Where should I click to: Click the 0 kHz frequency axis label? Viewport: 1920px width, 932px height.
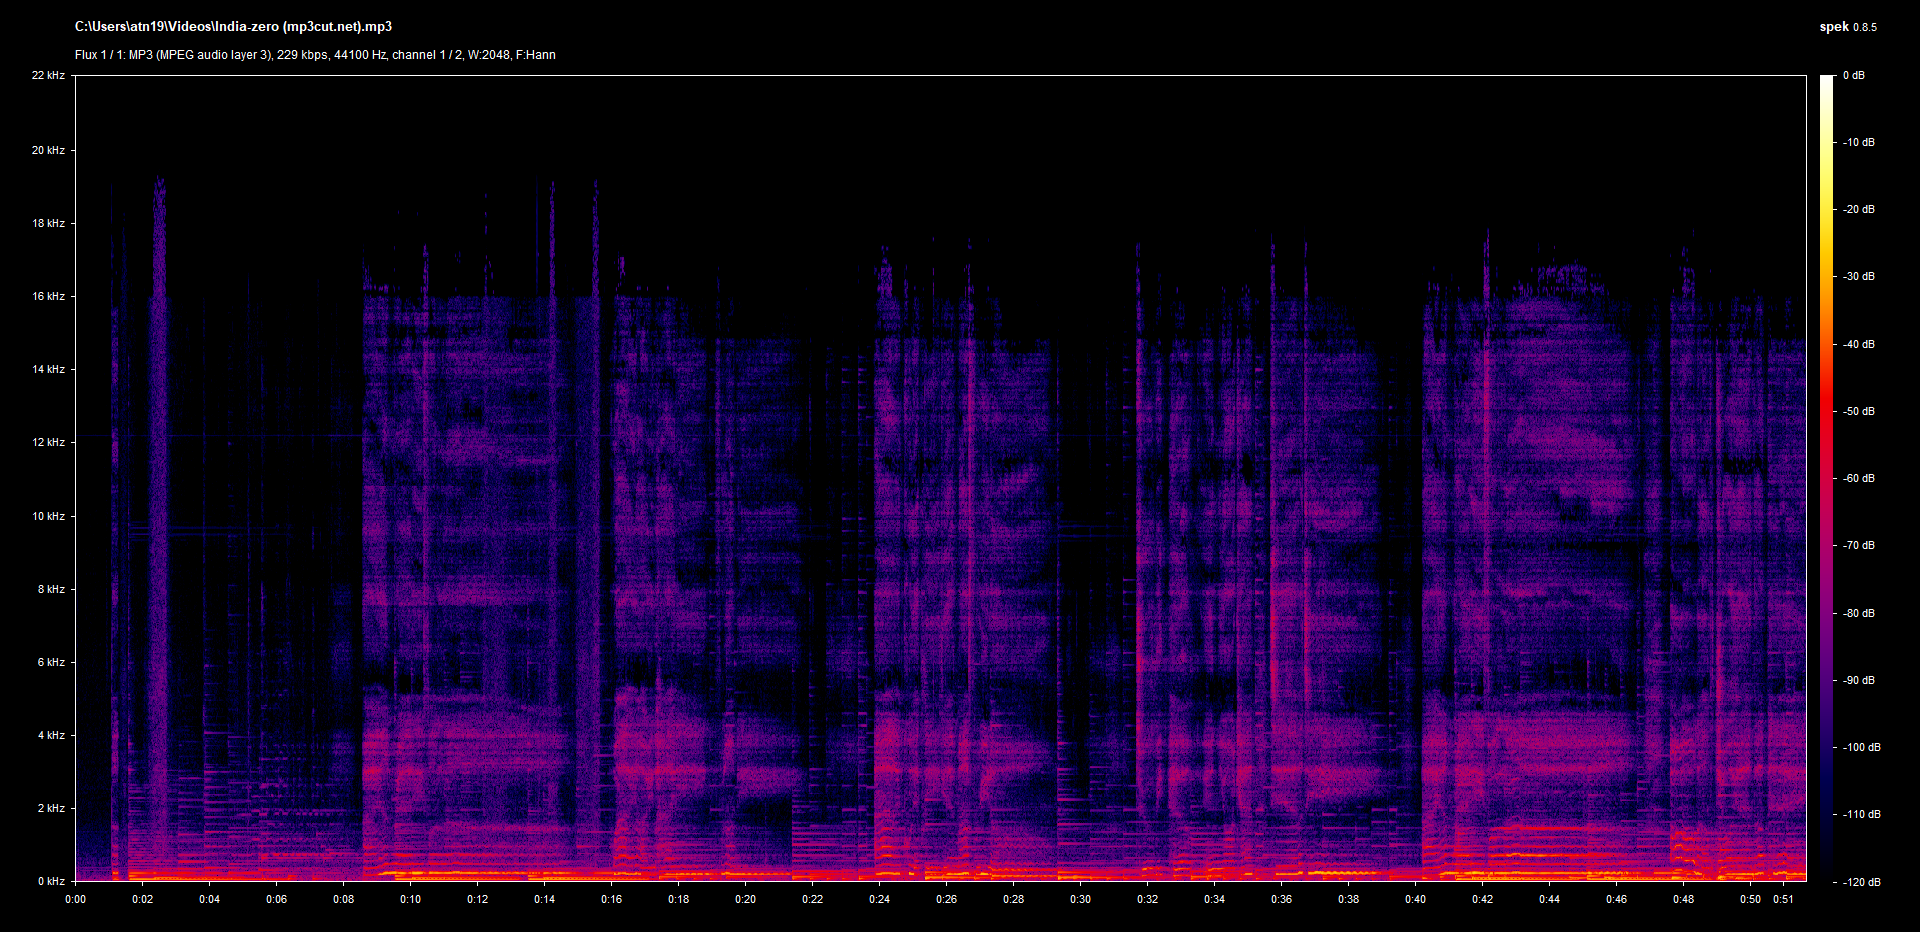coord(51,881)
